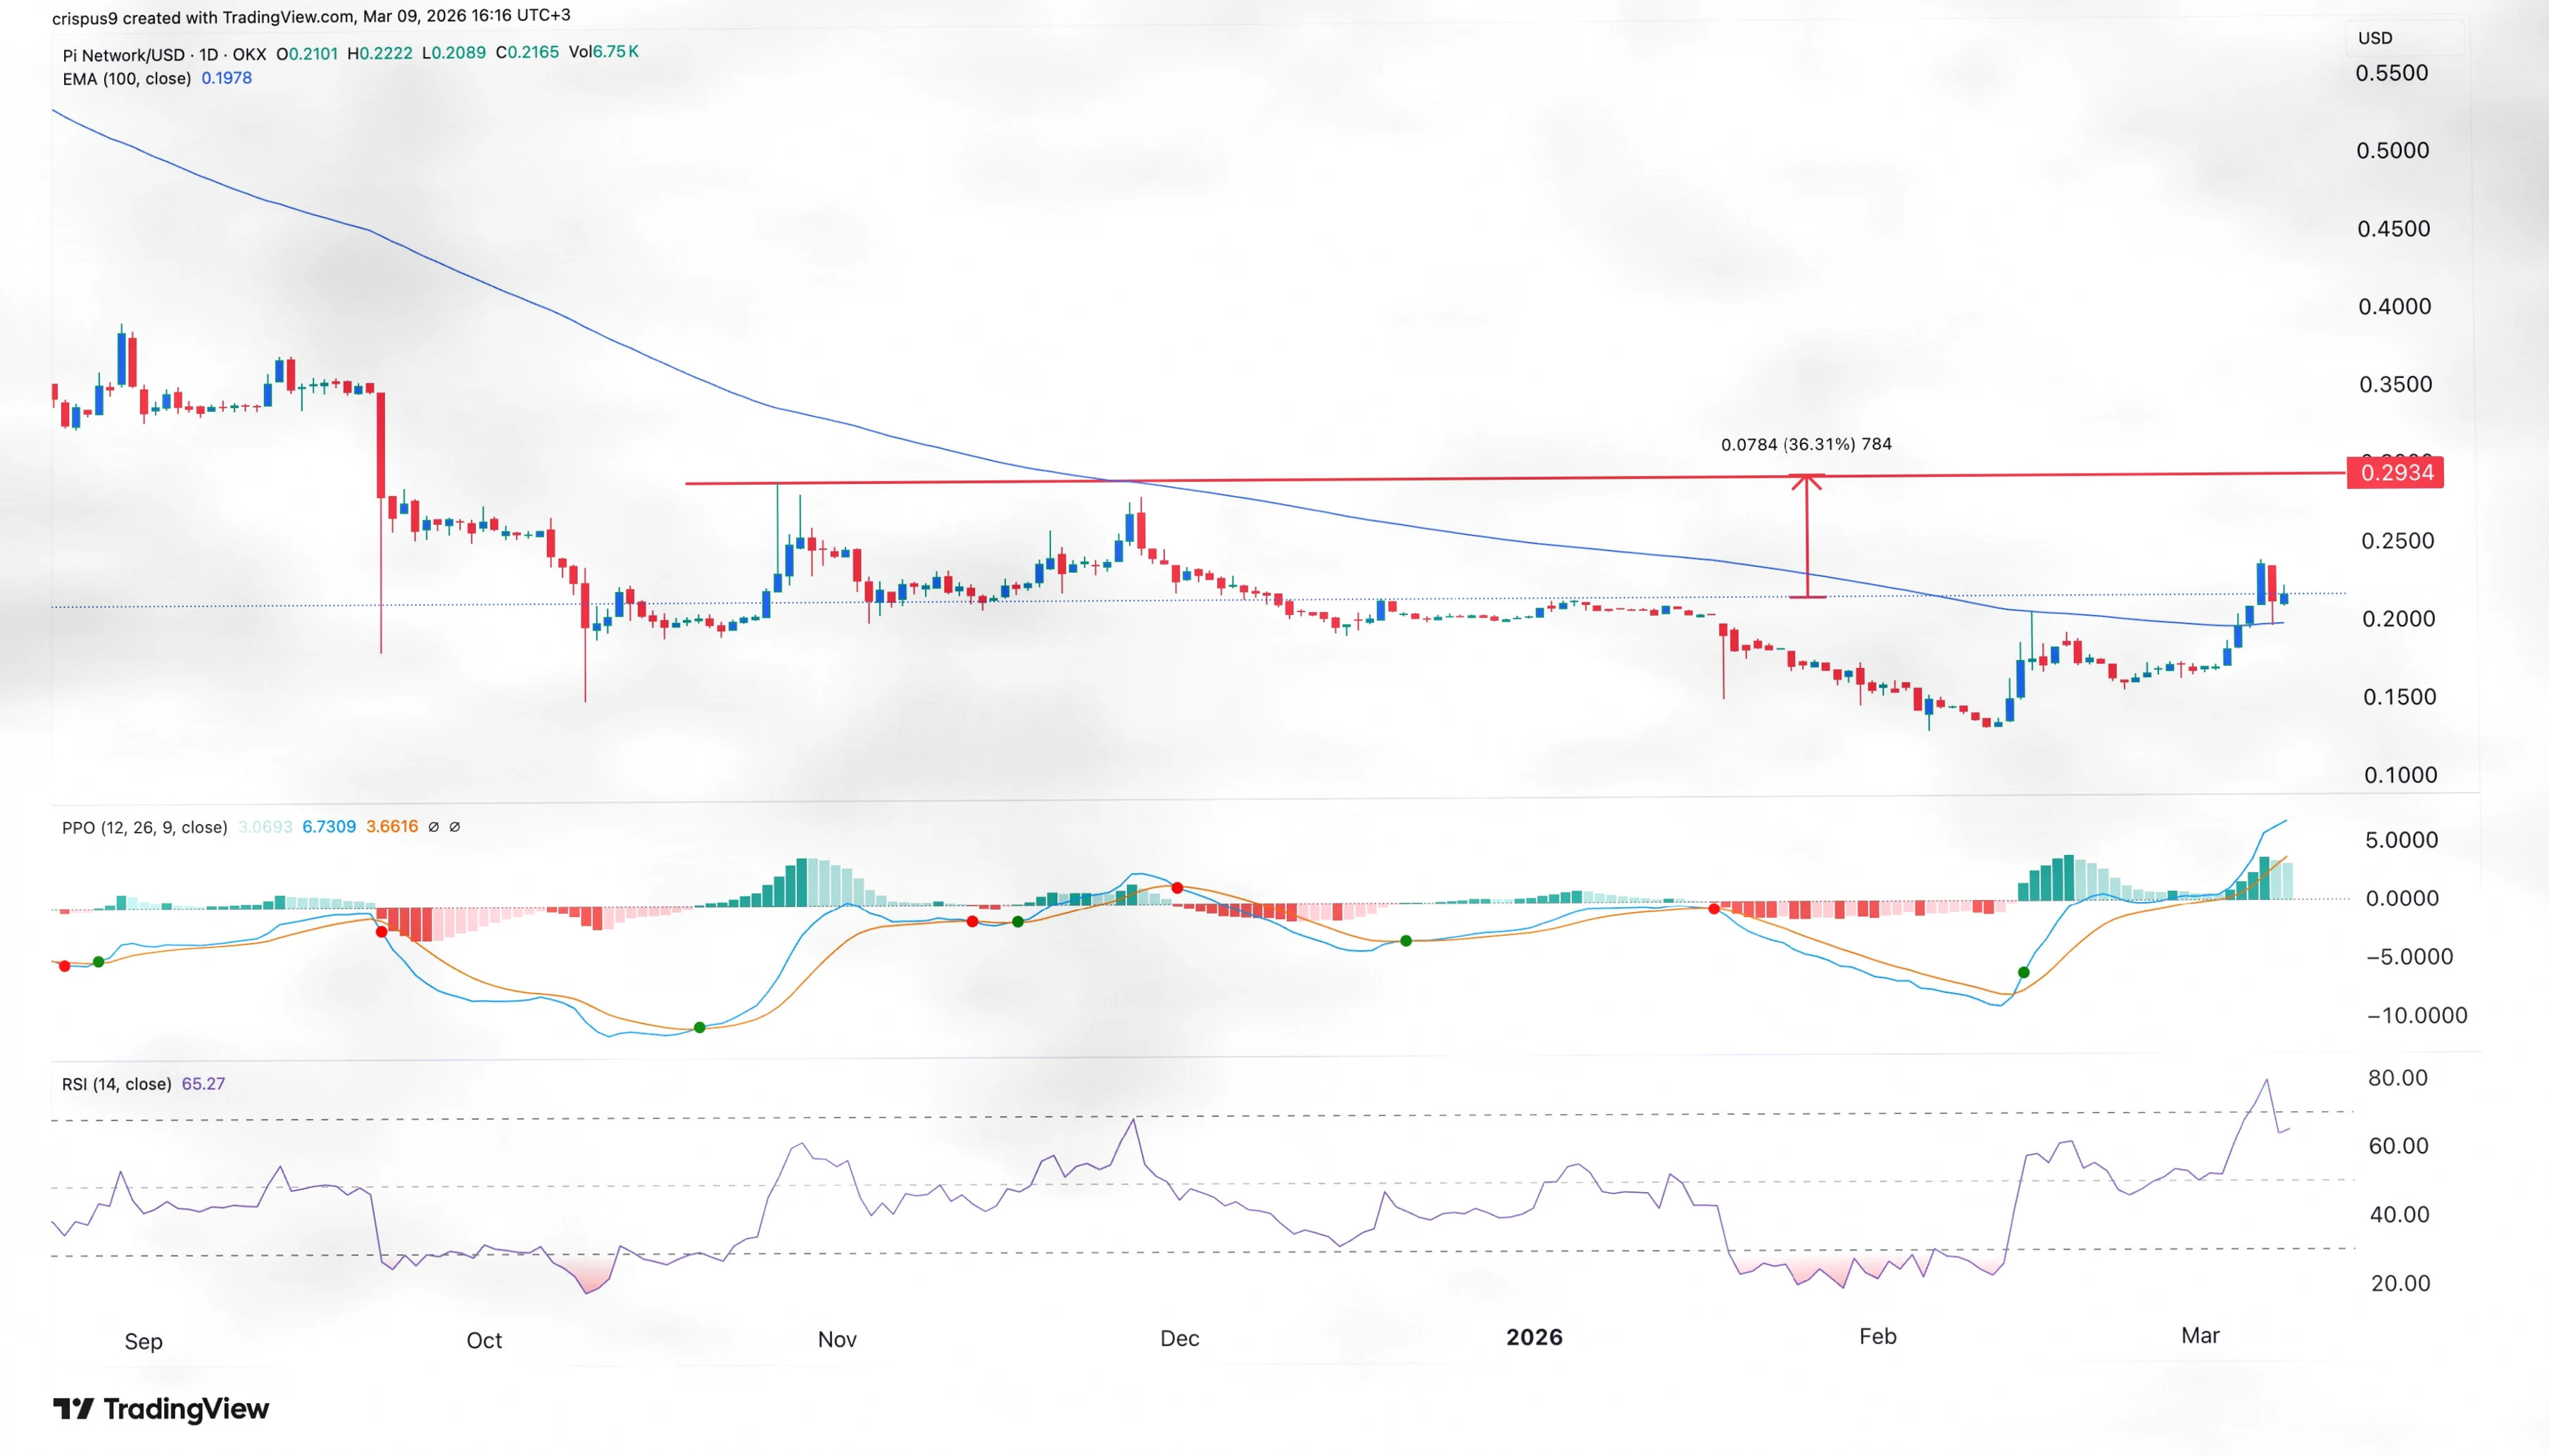Select the RSI (14, close) indicator label
This screenshot has height=1456, width=2549.
pyautogui.click(x=116, y=1084)
